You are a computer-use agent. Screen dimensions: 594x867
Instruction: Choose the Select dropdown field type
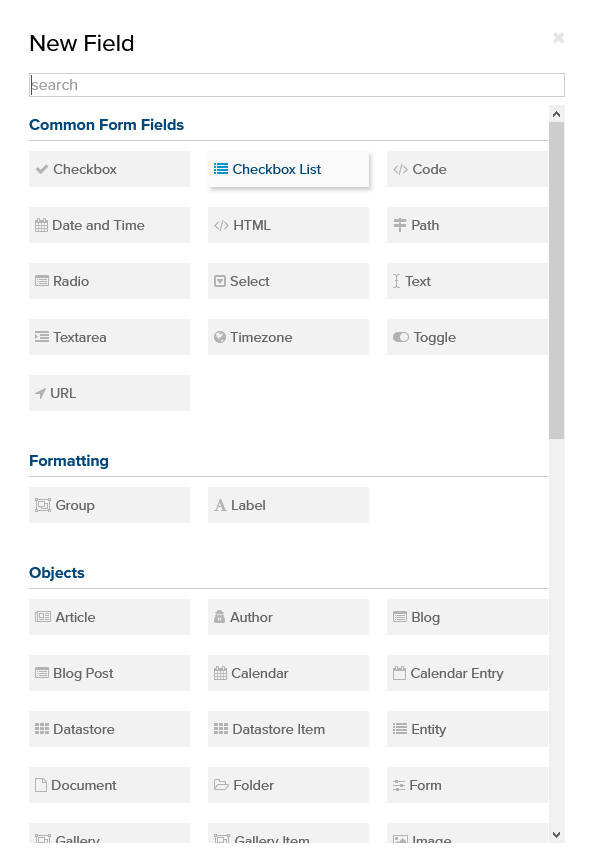(x=288, y=281)
